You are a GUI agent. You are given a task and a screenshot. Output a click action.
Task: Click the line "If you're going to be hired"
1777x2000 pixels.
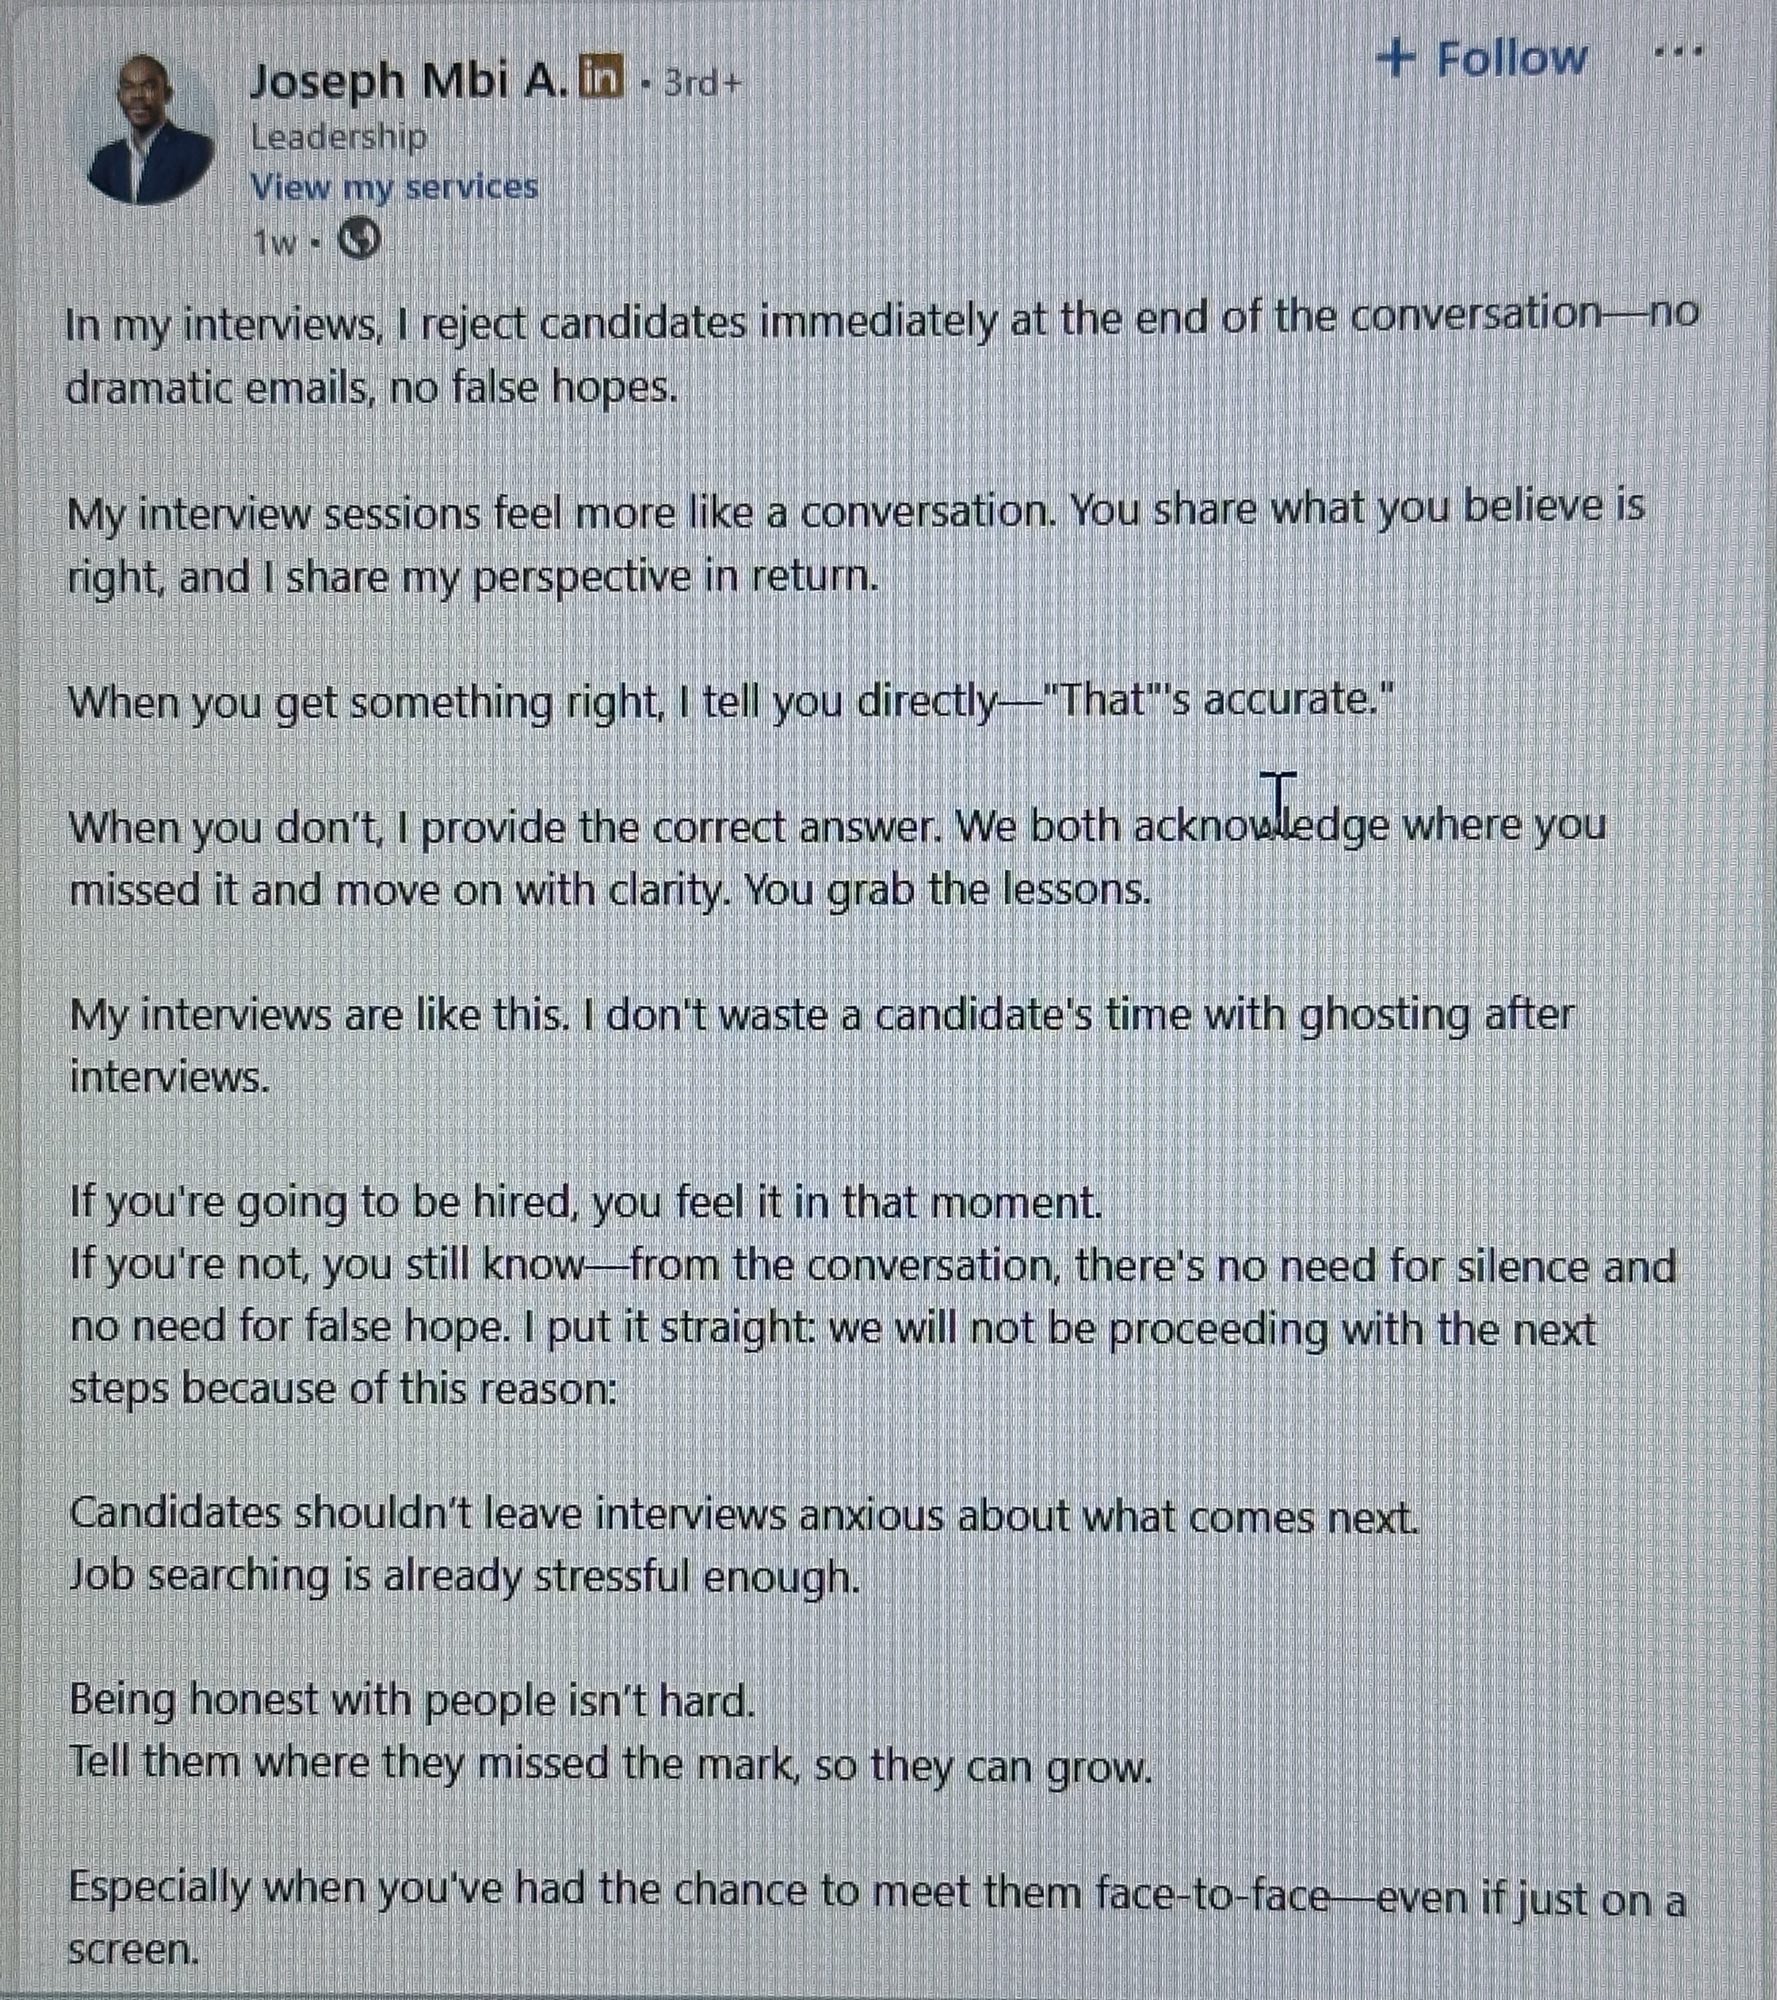click(x=585, y=1201)
